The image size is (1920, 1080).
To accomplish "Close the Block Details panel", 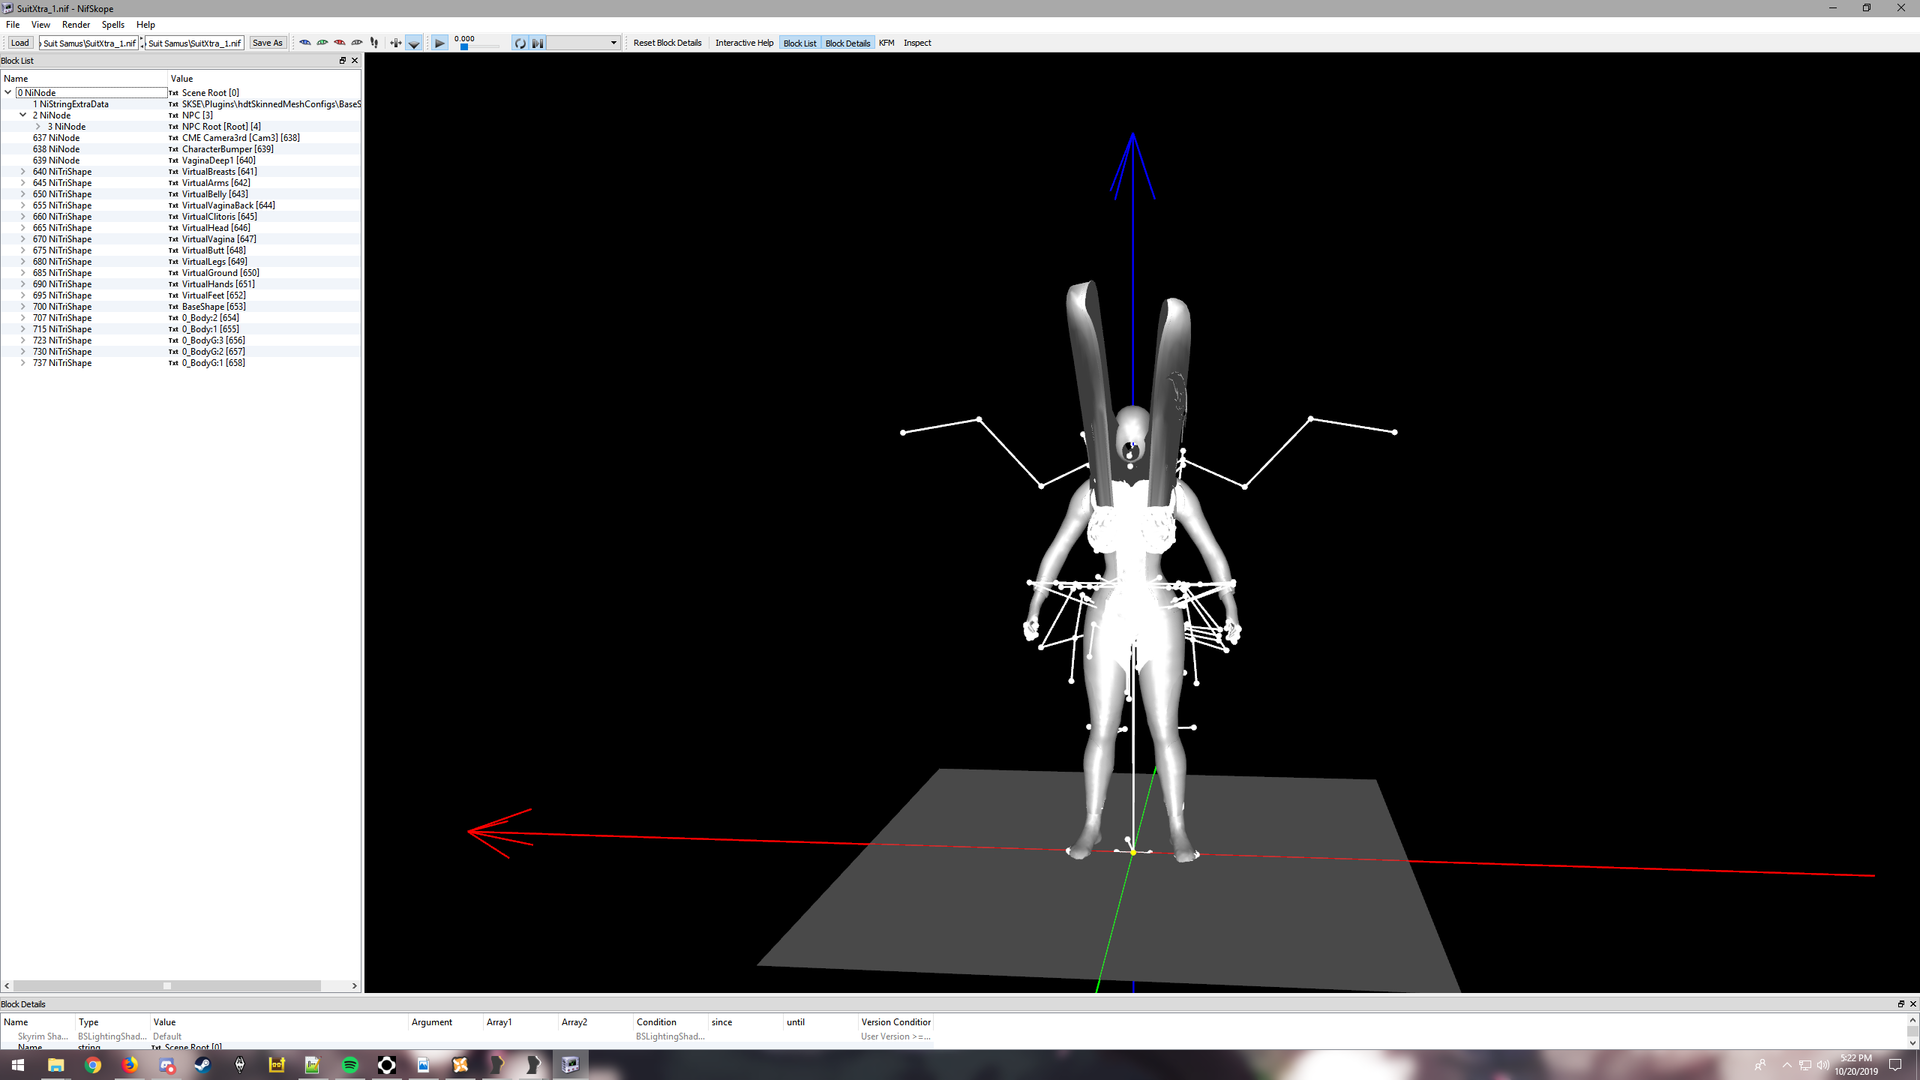I will (1913, 1004).
